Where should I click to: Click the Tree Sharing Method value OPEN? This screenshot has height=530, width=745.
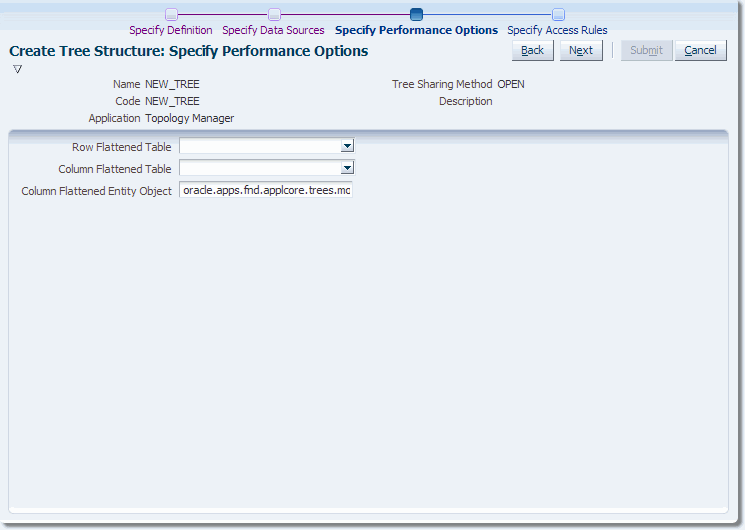click(x=511, y=84)
